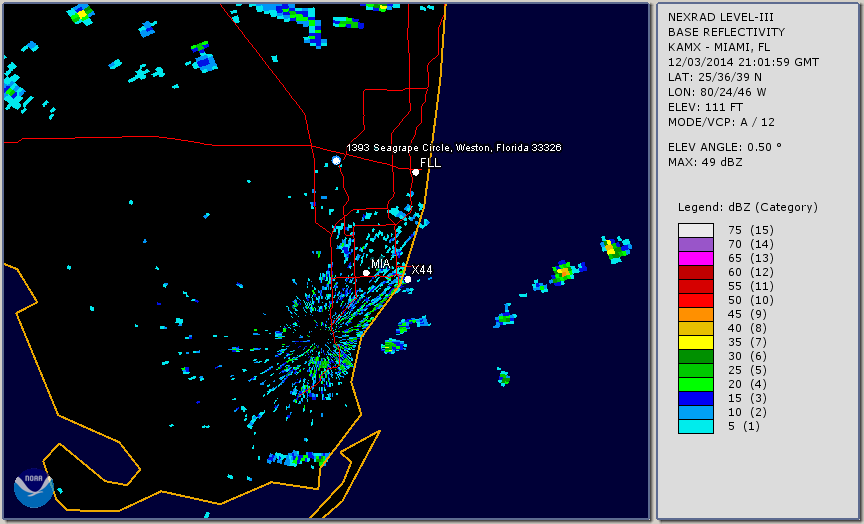Click the NOAA logo on the map
Screen dimensions: 864x524
(x=34, y=487)
